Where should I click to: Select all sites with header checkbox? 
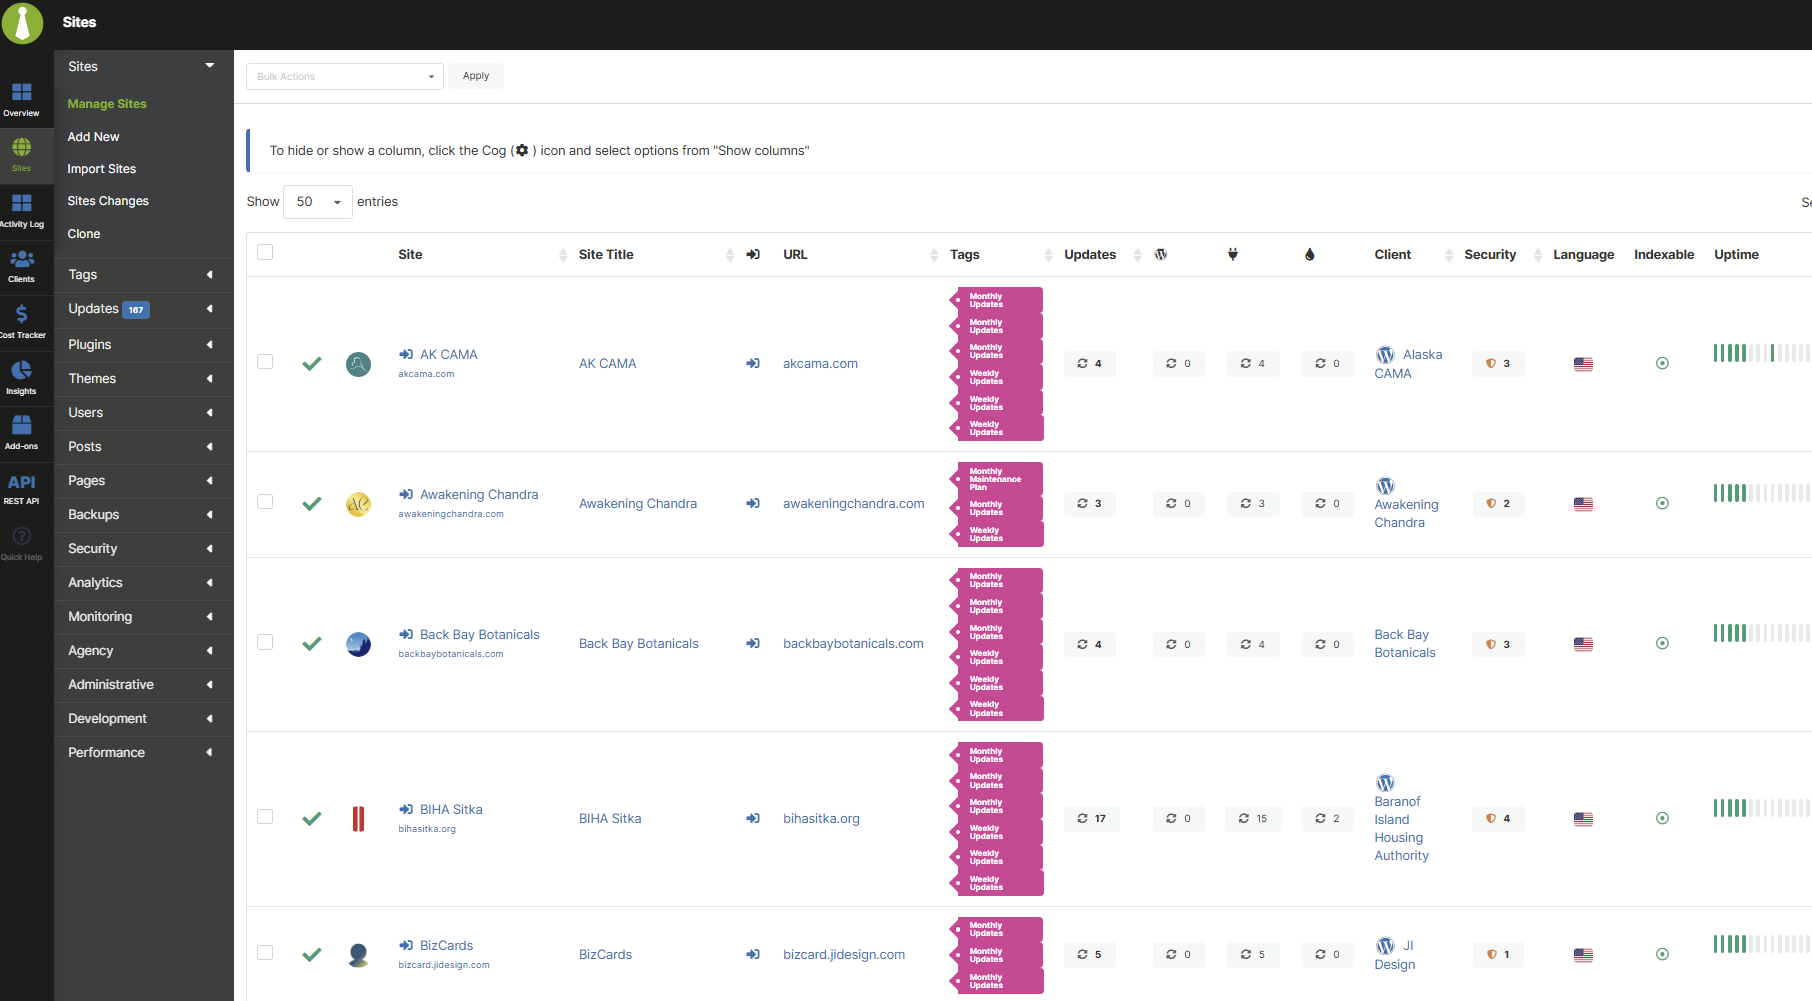(x=265, y=253)
